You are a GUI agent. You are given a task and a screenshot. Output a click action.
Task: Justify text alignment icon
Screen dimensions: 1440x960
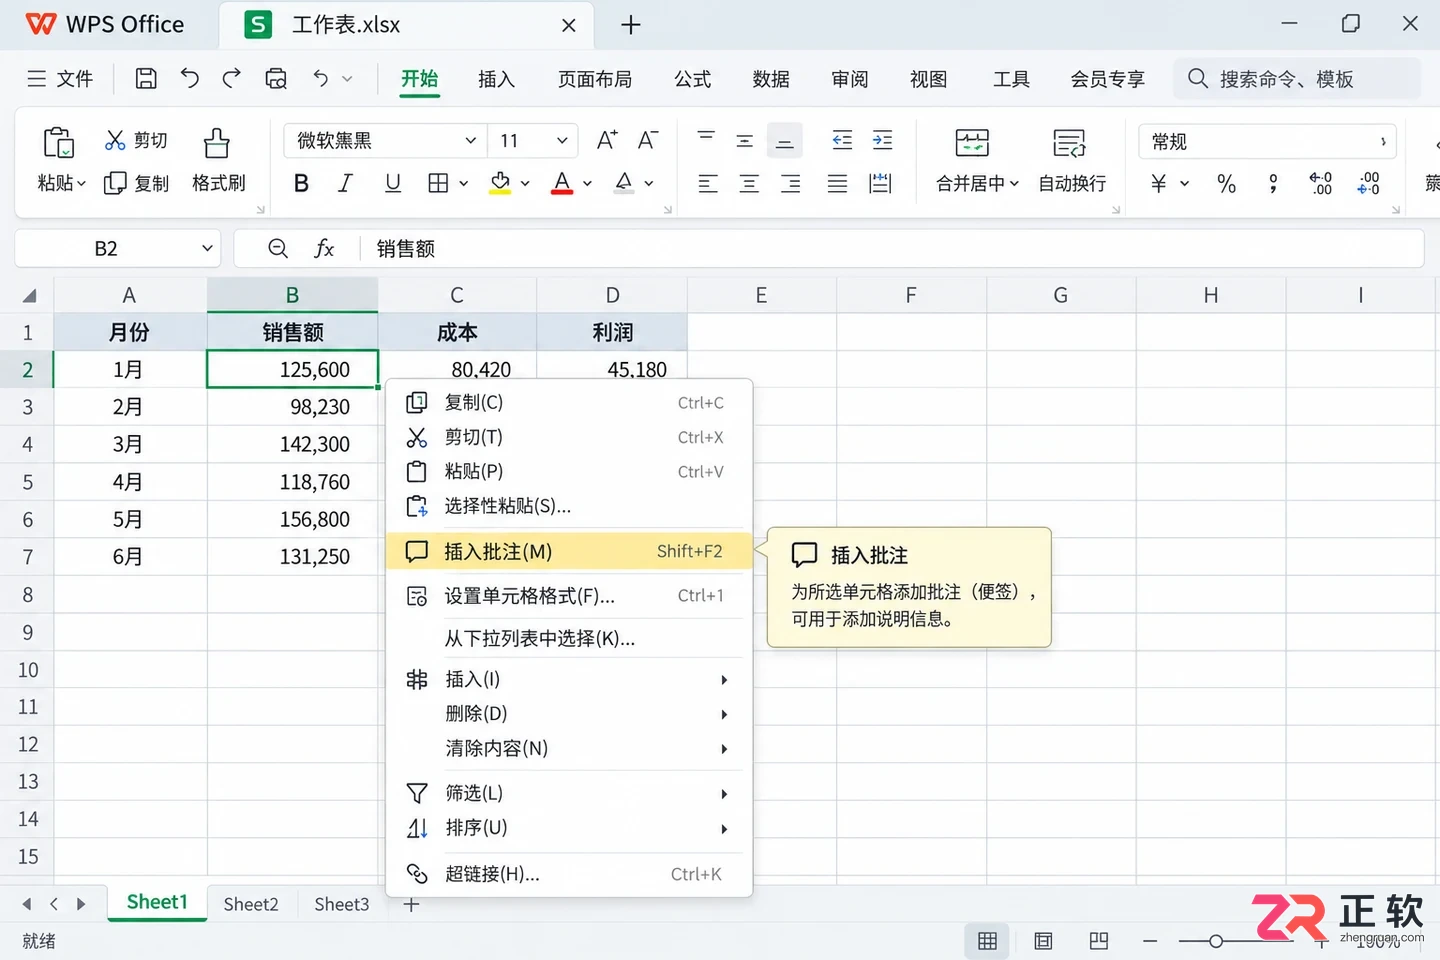click(837, 183)
